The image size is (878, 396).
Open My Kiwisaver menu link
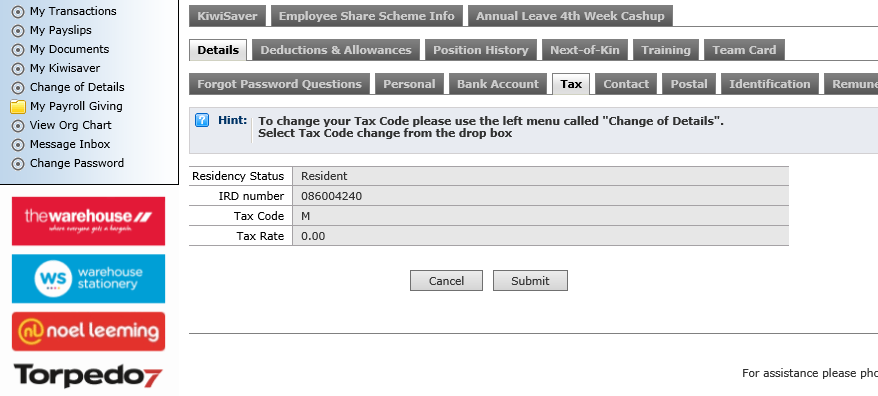point(65,68)
